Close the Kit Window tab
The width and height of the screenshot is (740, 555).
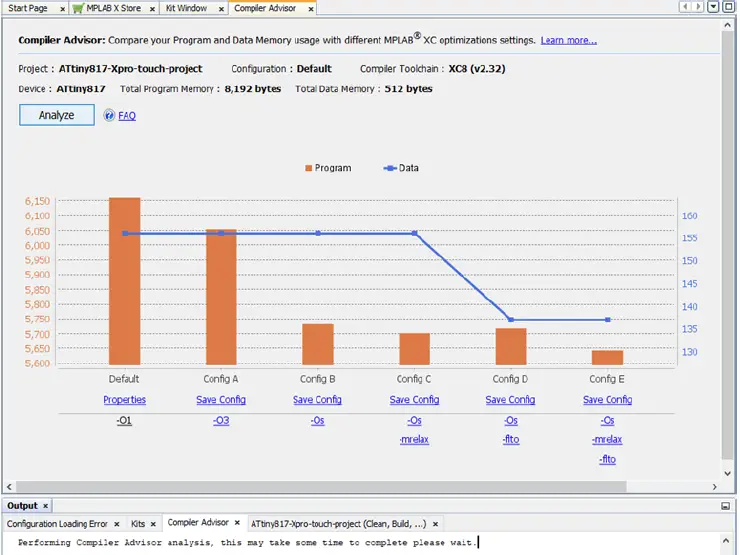(x=221, y=9)
